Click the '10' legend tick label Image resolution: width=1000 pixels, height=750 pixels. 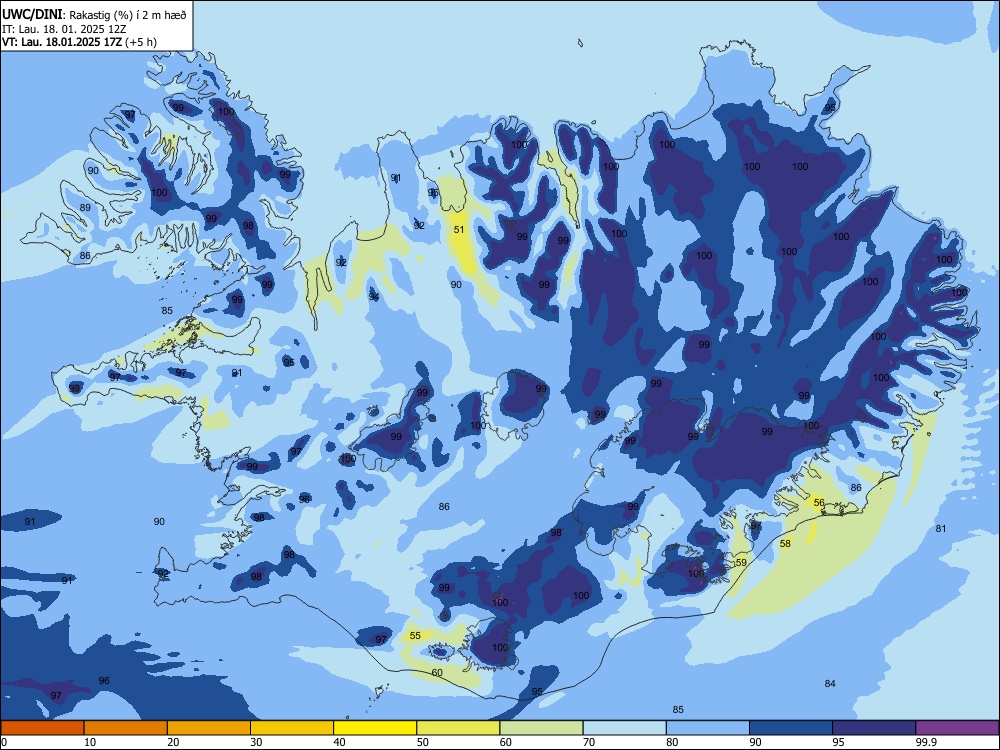click(x=90, y=742)
